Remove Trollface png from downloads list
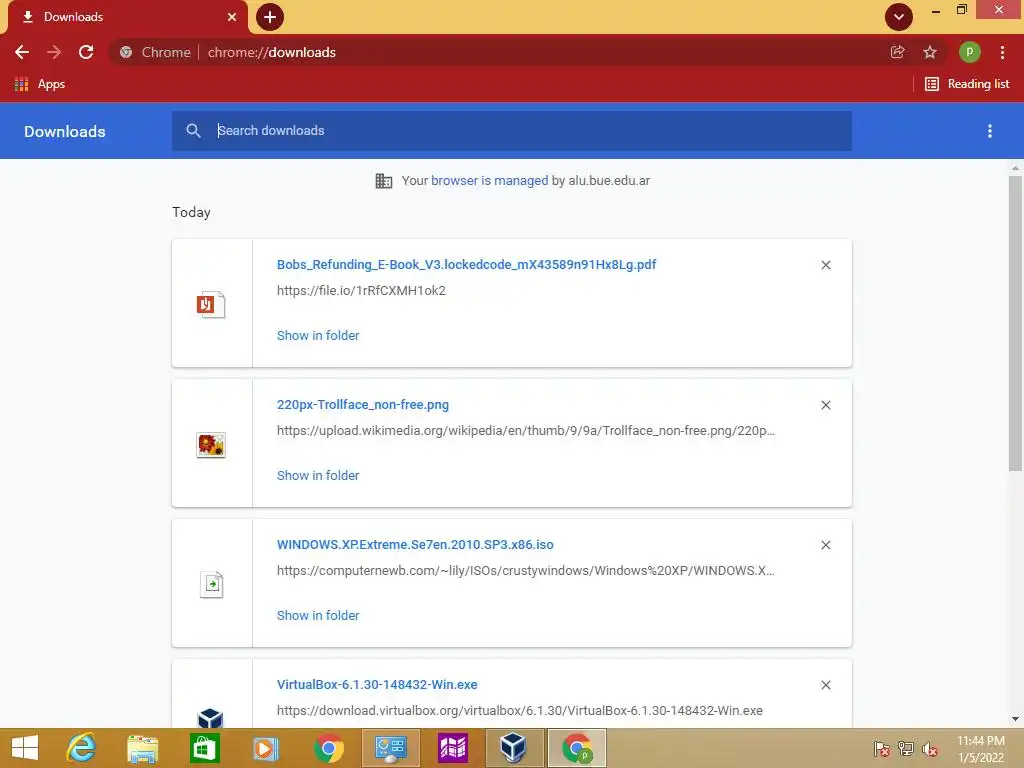Viewport: 1024px width, 768px height. 825,405
